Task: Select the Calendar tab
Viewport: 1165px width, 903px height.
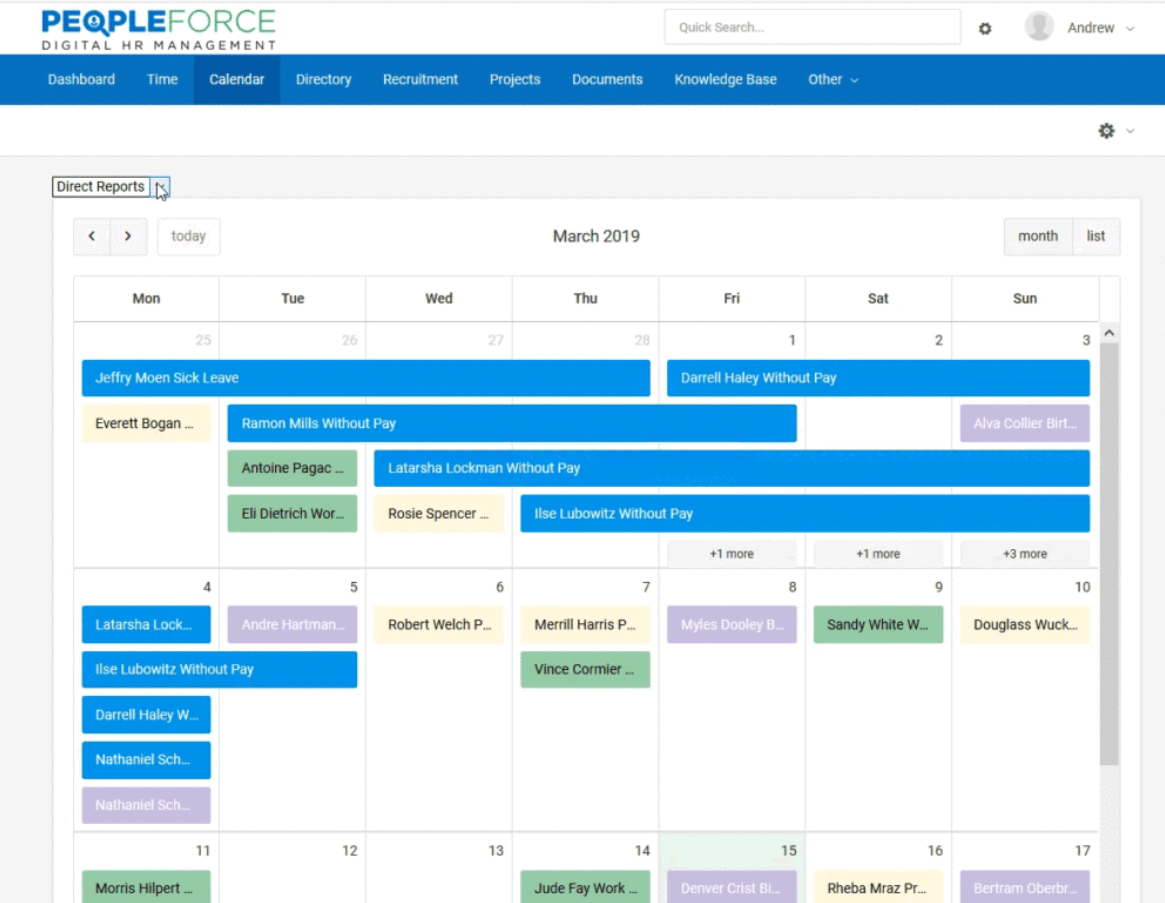Action: click(236, 80)
